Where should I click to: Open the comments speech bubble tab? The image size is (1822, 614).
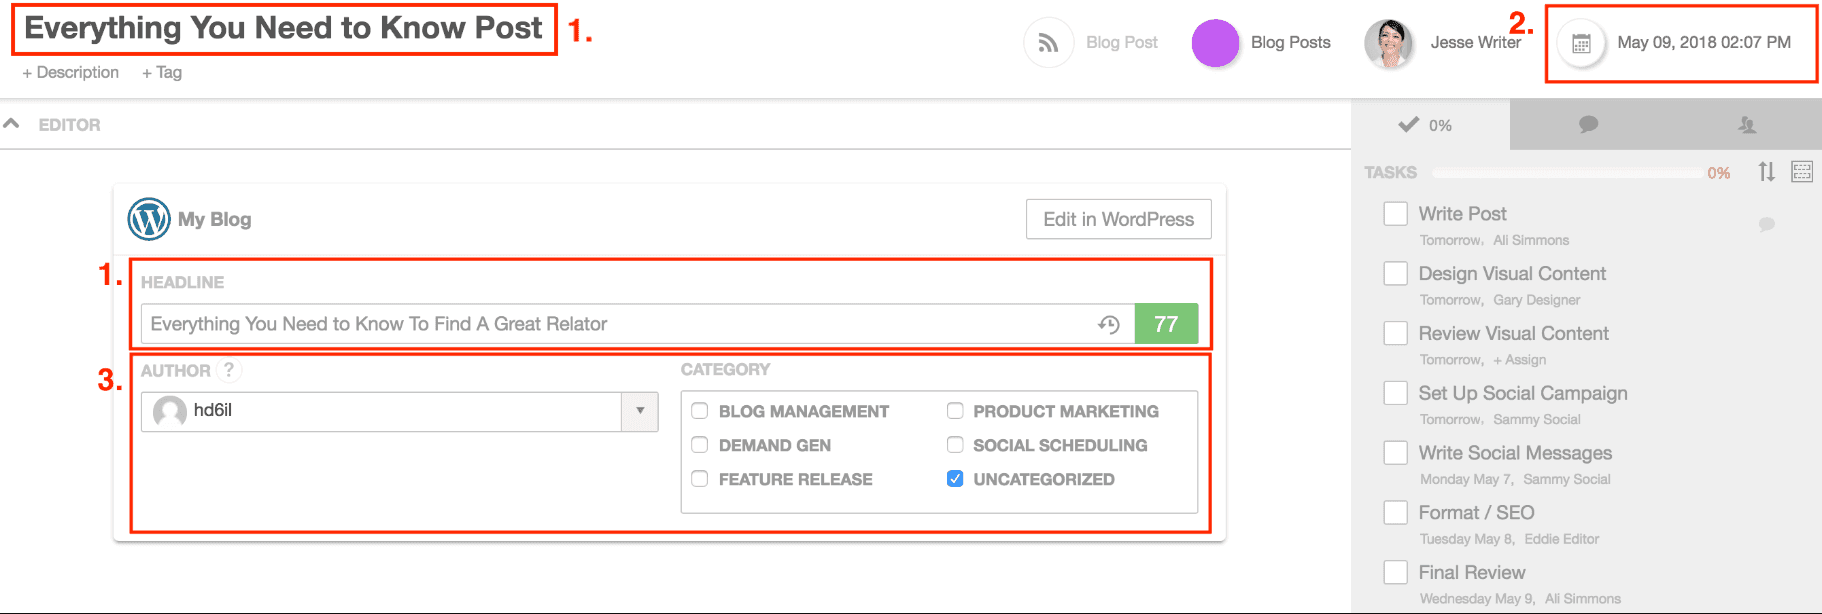coord(1588,124)
